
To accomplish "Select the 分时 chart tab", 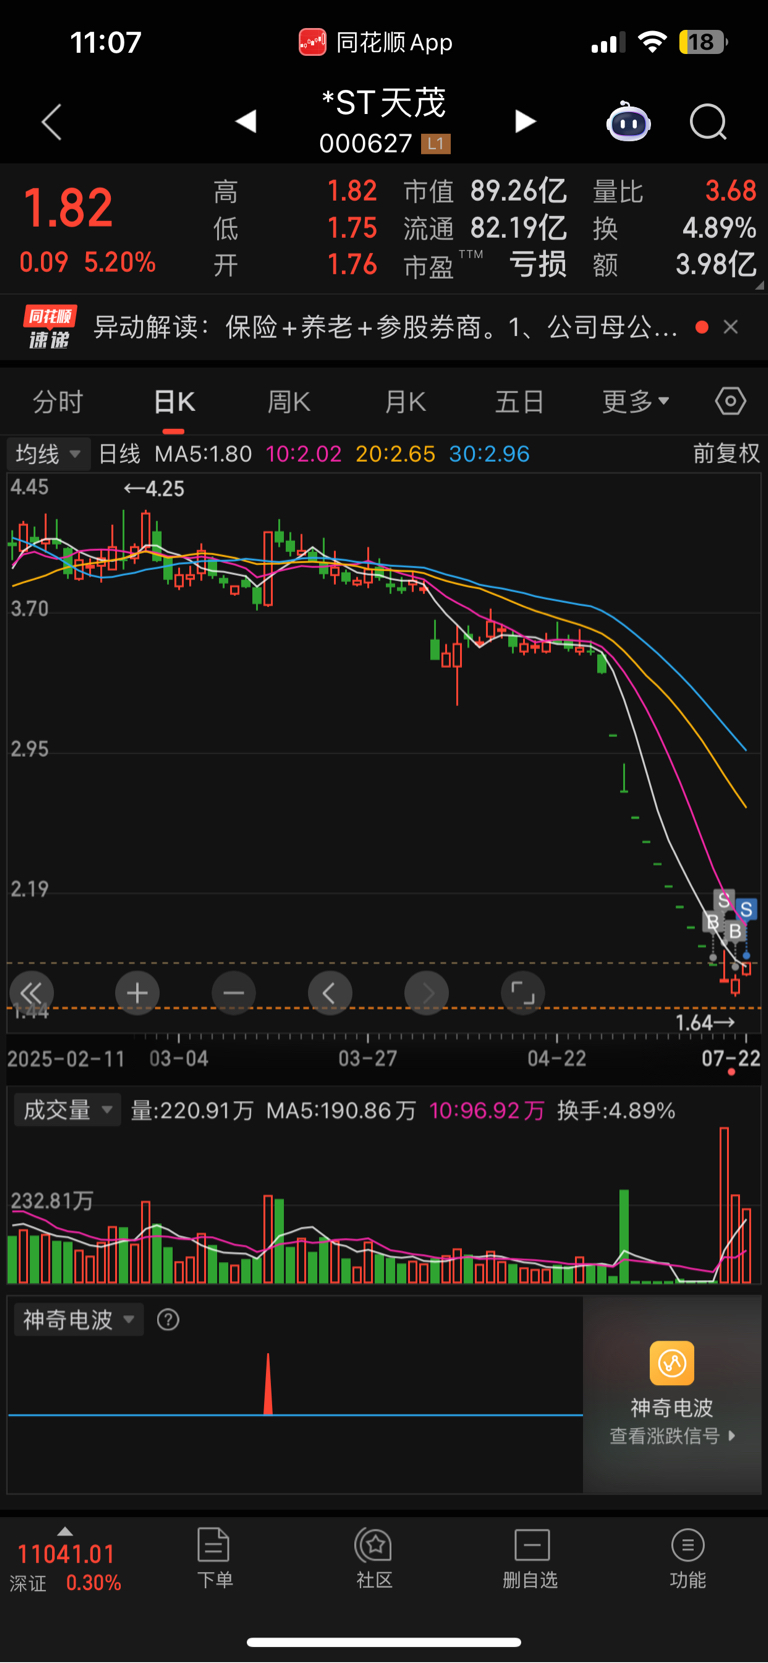I will pyautogui.click(x=58, y=402).
